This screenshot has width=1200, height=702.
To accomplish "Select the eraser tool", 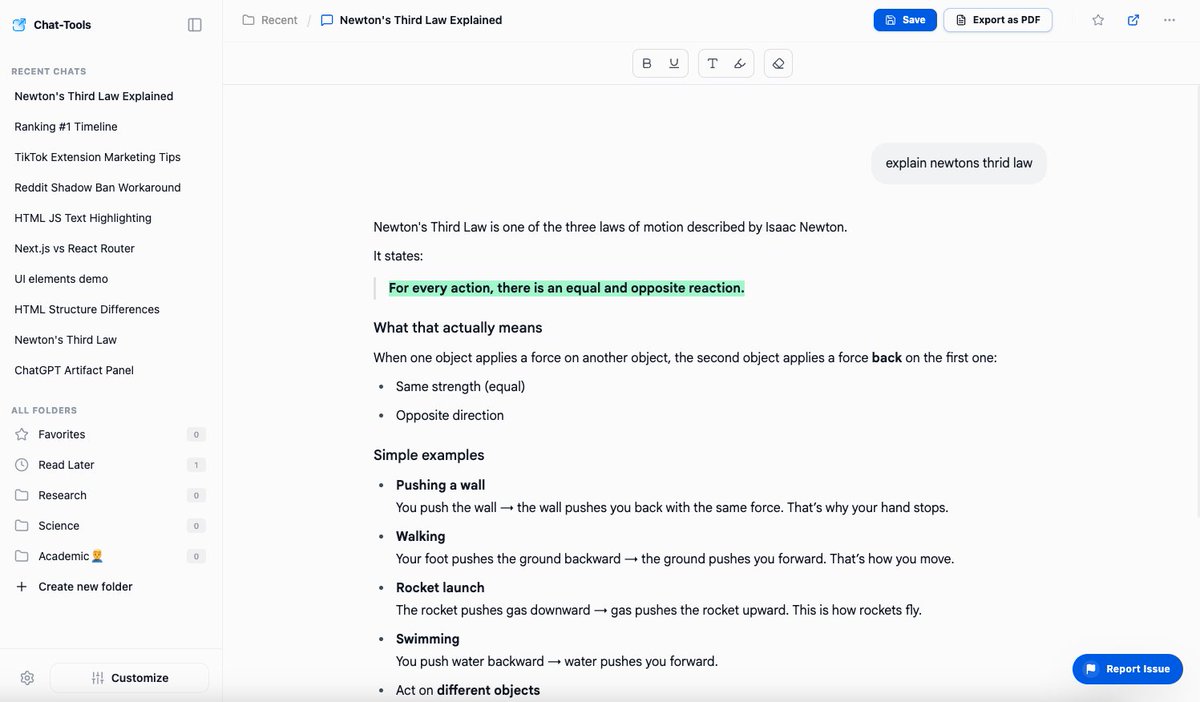I will click(x=779, y=63).
